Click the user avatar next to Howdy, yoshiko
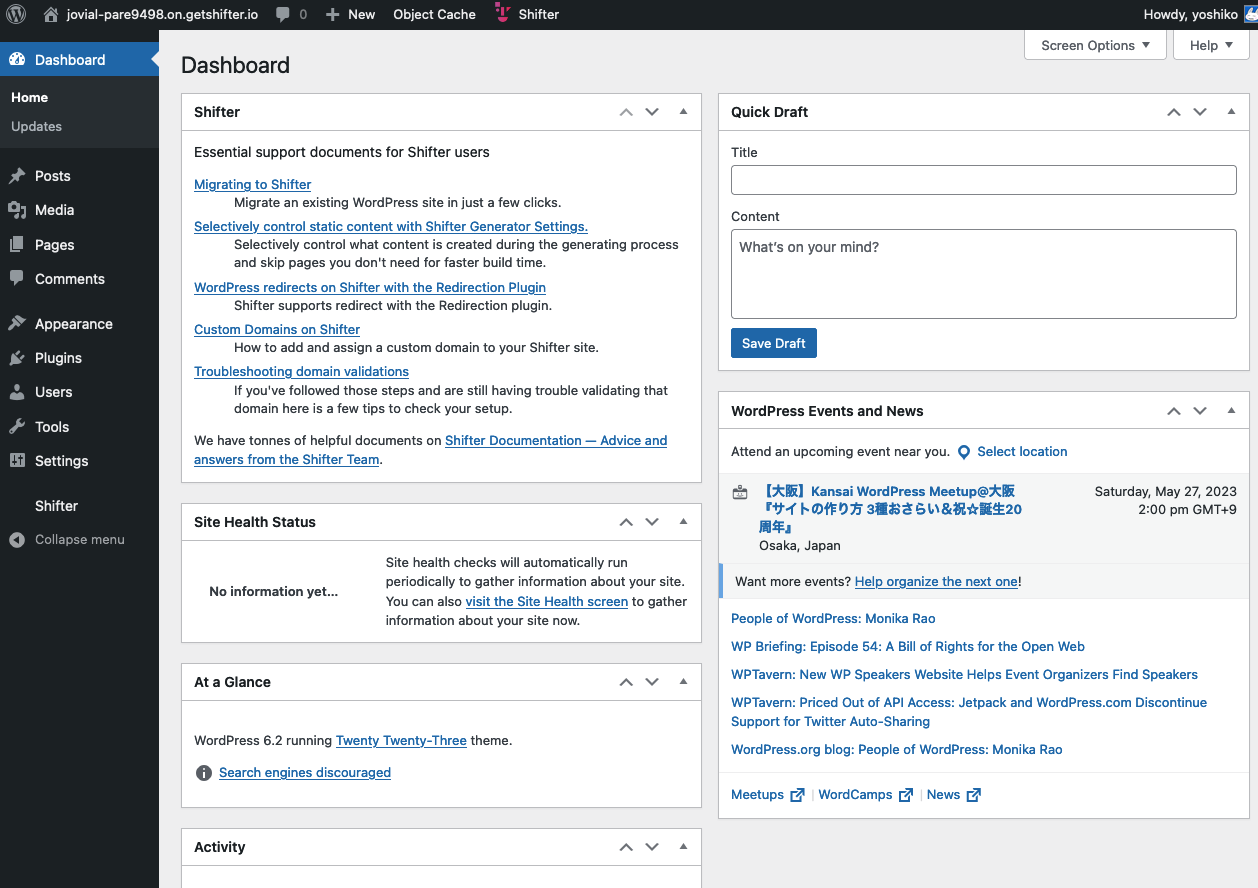 click(x=1251, y=14)
